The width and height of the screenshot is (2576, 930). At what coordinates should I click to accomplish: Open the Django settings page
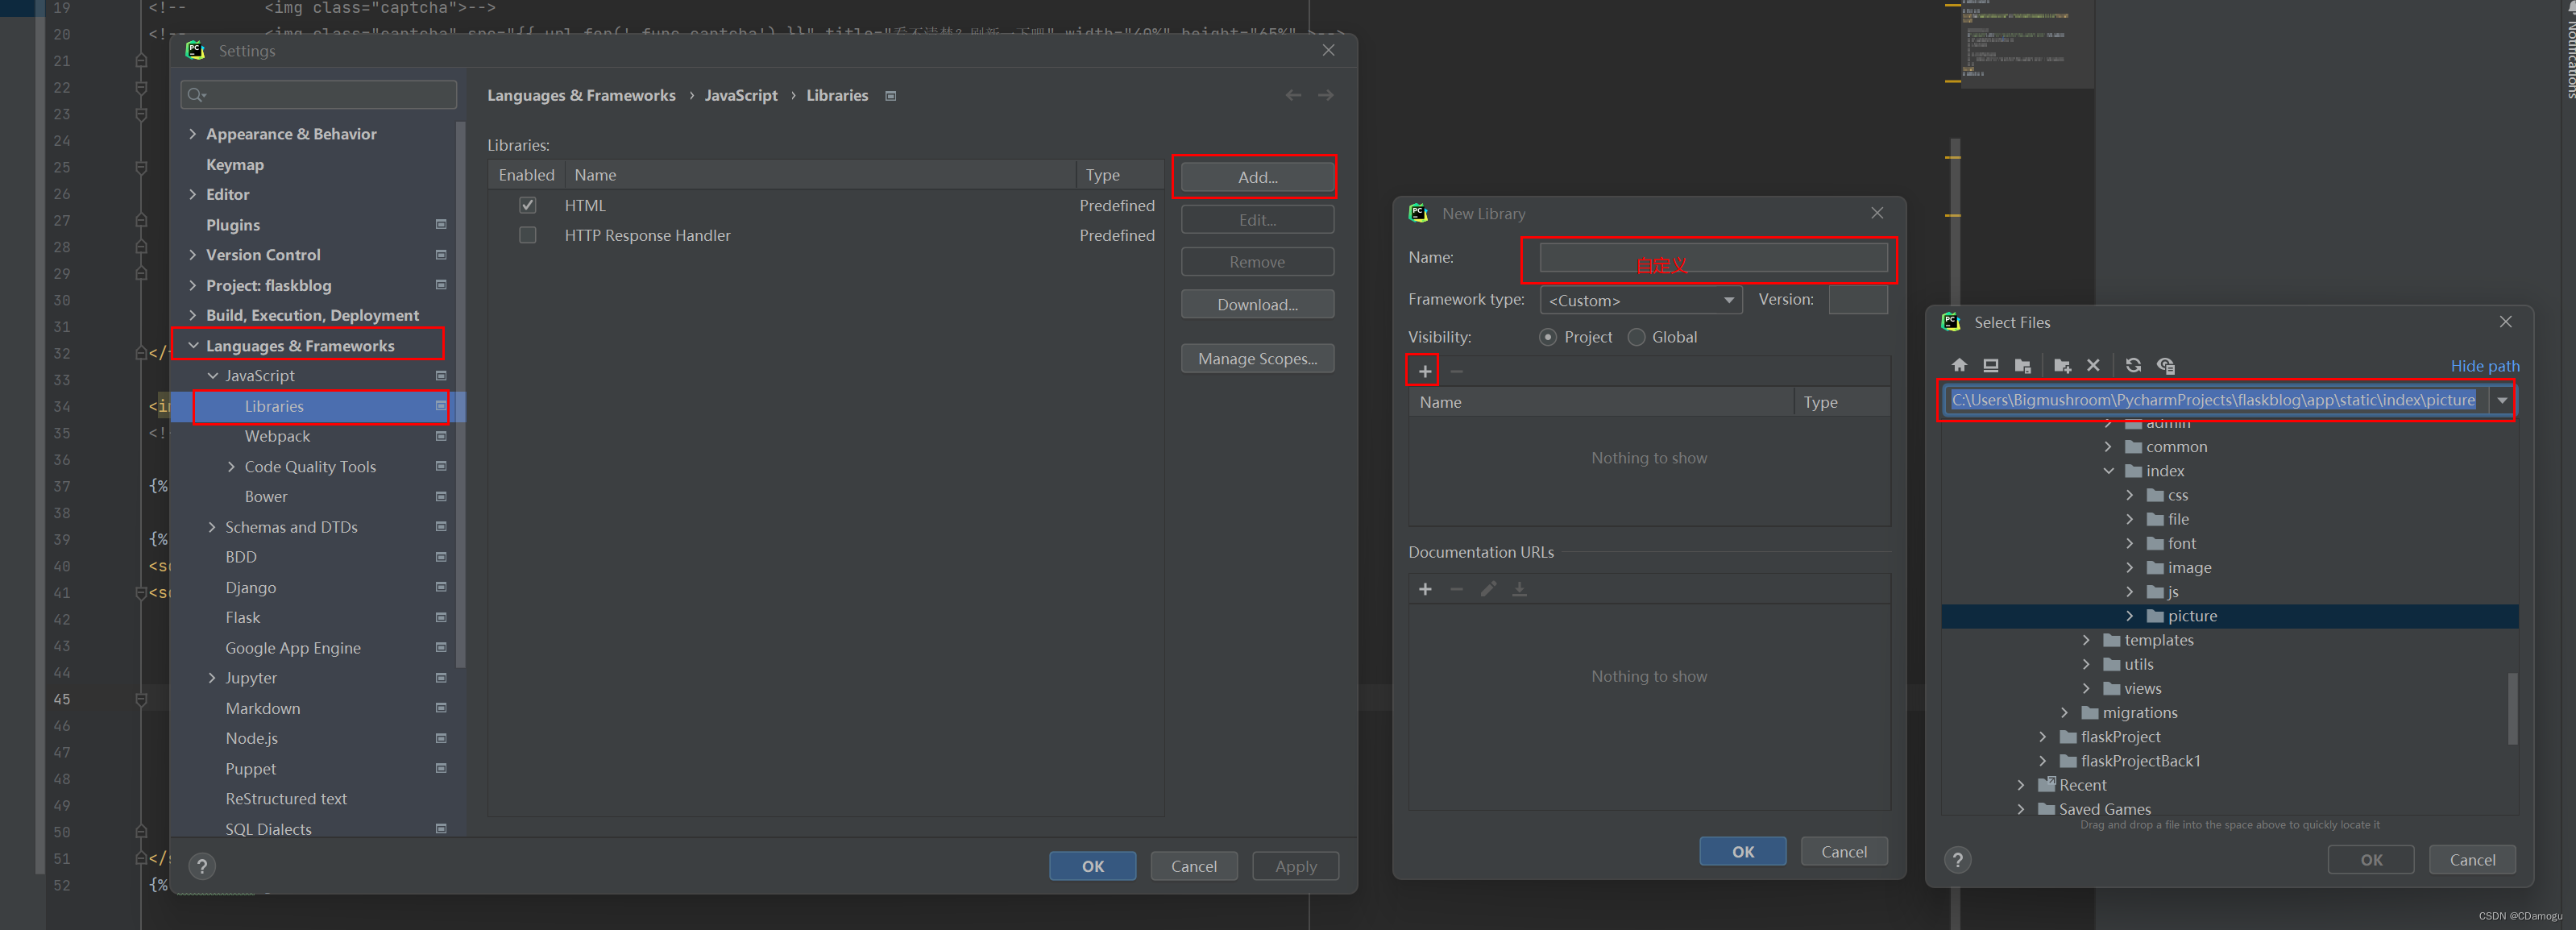click(251, 587)
